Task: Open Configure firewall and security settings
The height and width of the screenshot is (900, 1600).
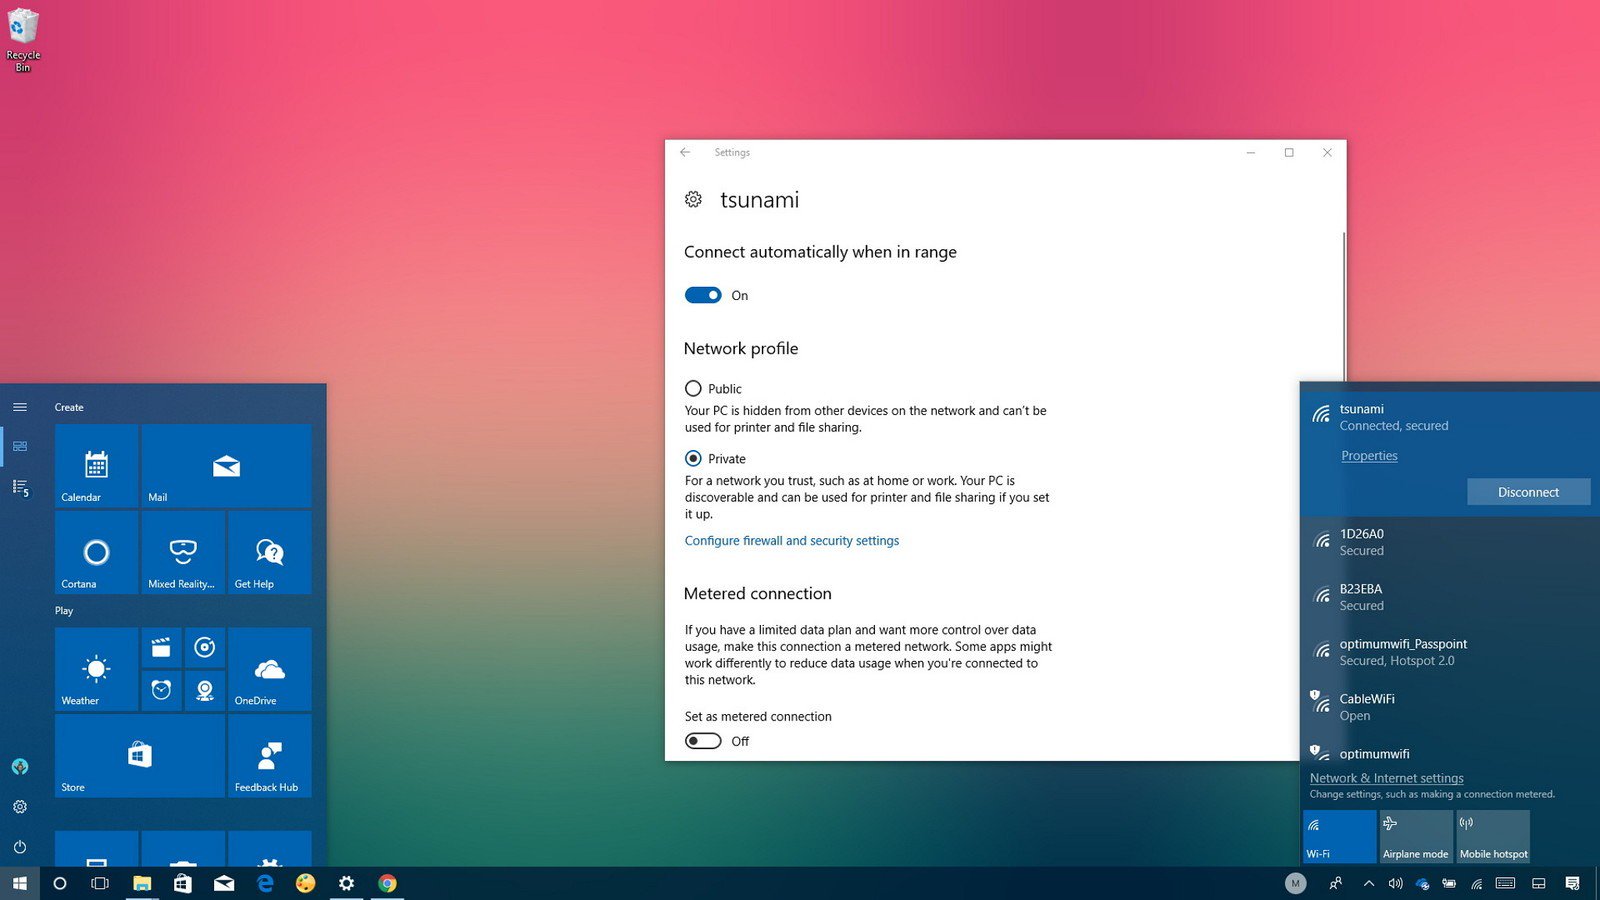Action: pos(791,540)
